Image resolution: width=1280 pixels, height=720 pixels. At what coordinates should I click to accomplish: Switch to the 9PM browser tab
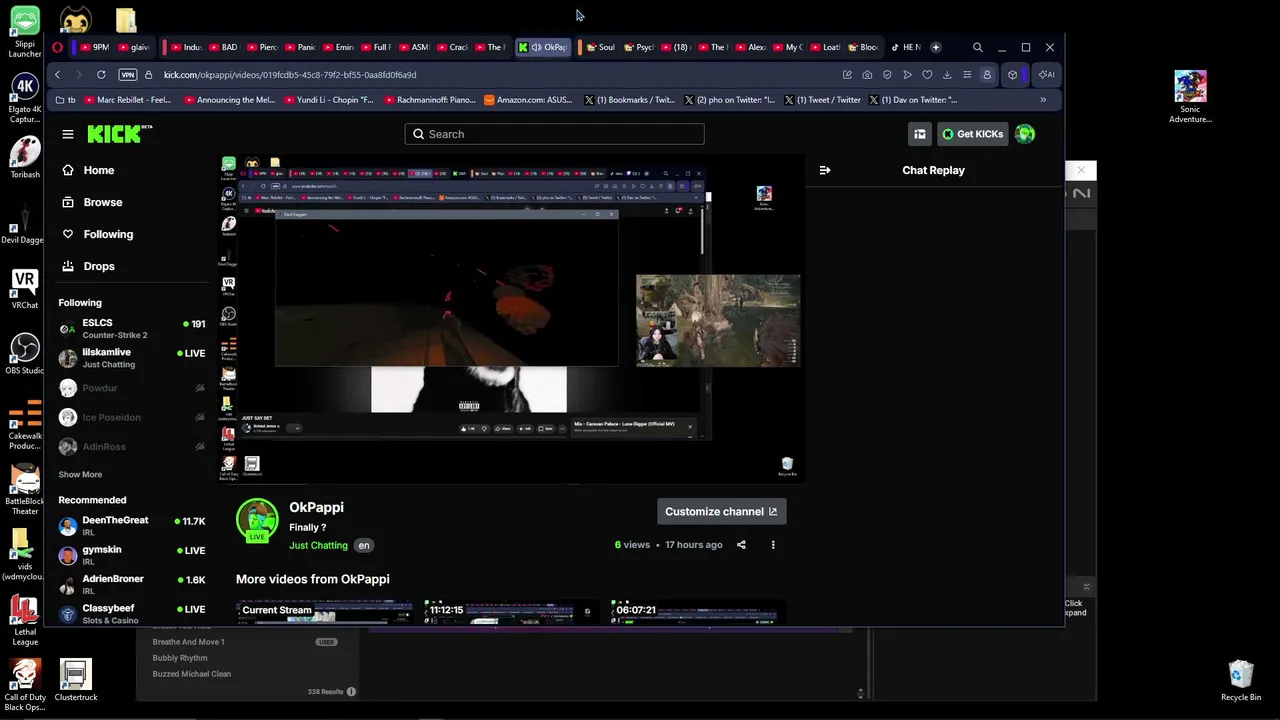pyautogui.click(x=95, y=47)
